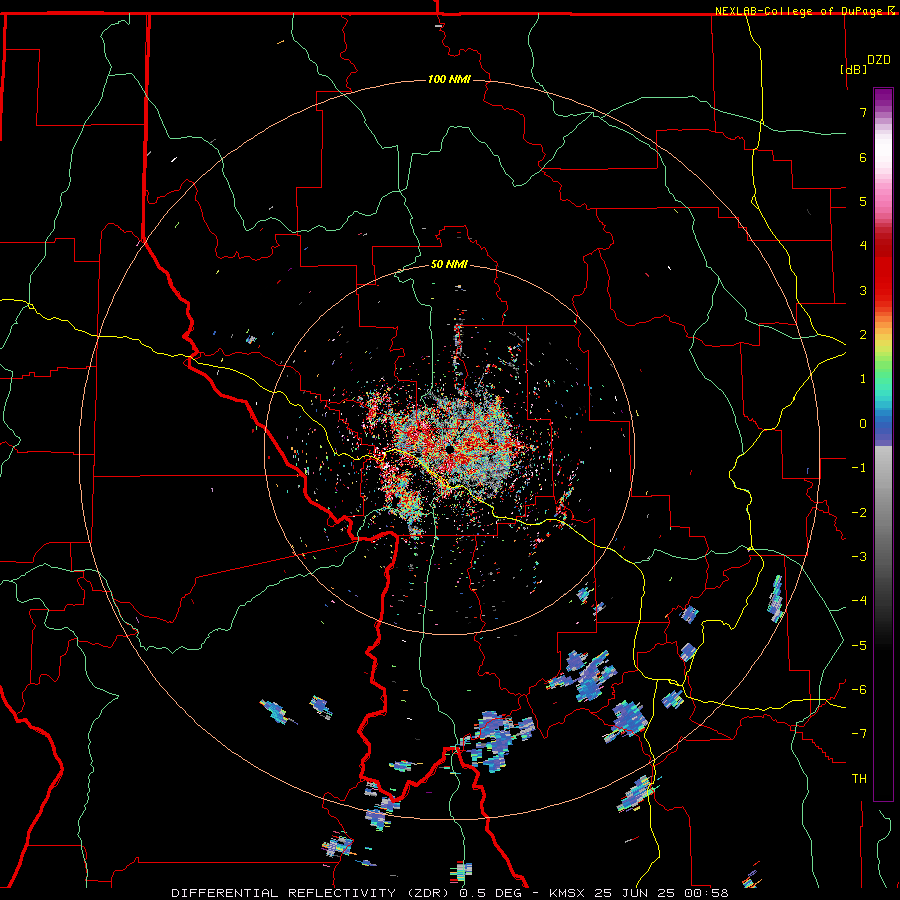This screenshot has width=900, height=900.
Task: Click the -7 value on color scale
Action: click(859, 734)
